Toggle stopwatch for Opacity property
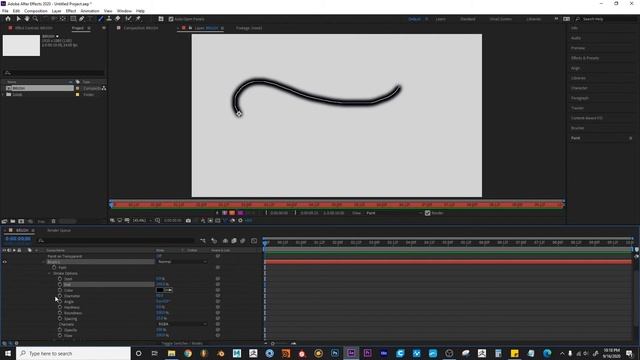The width and height of the screenshot is (640, 360). tap(60, 330)
